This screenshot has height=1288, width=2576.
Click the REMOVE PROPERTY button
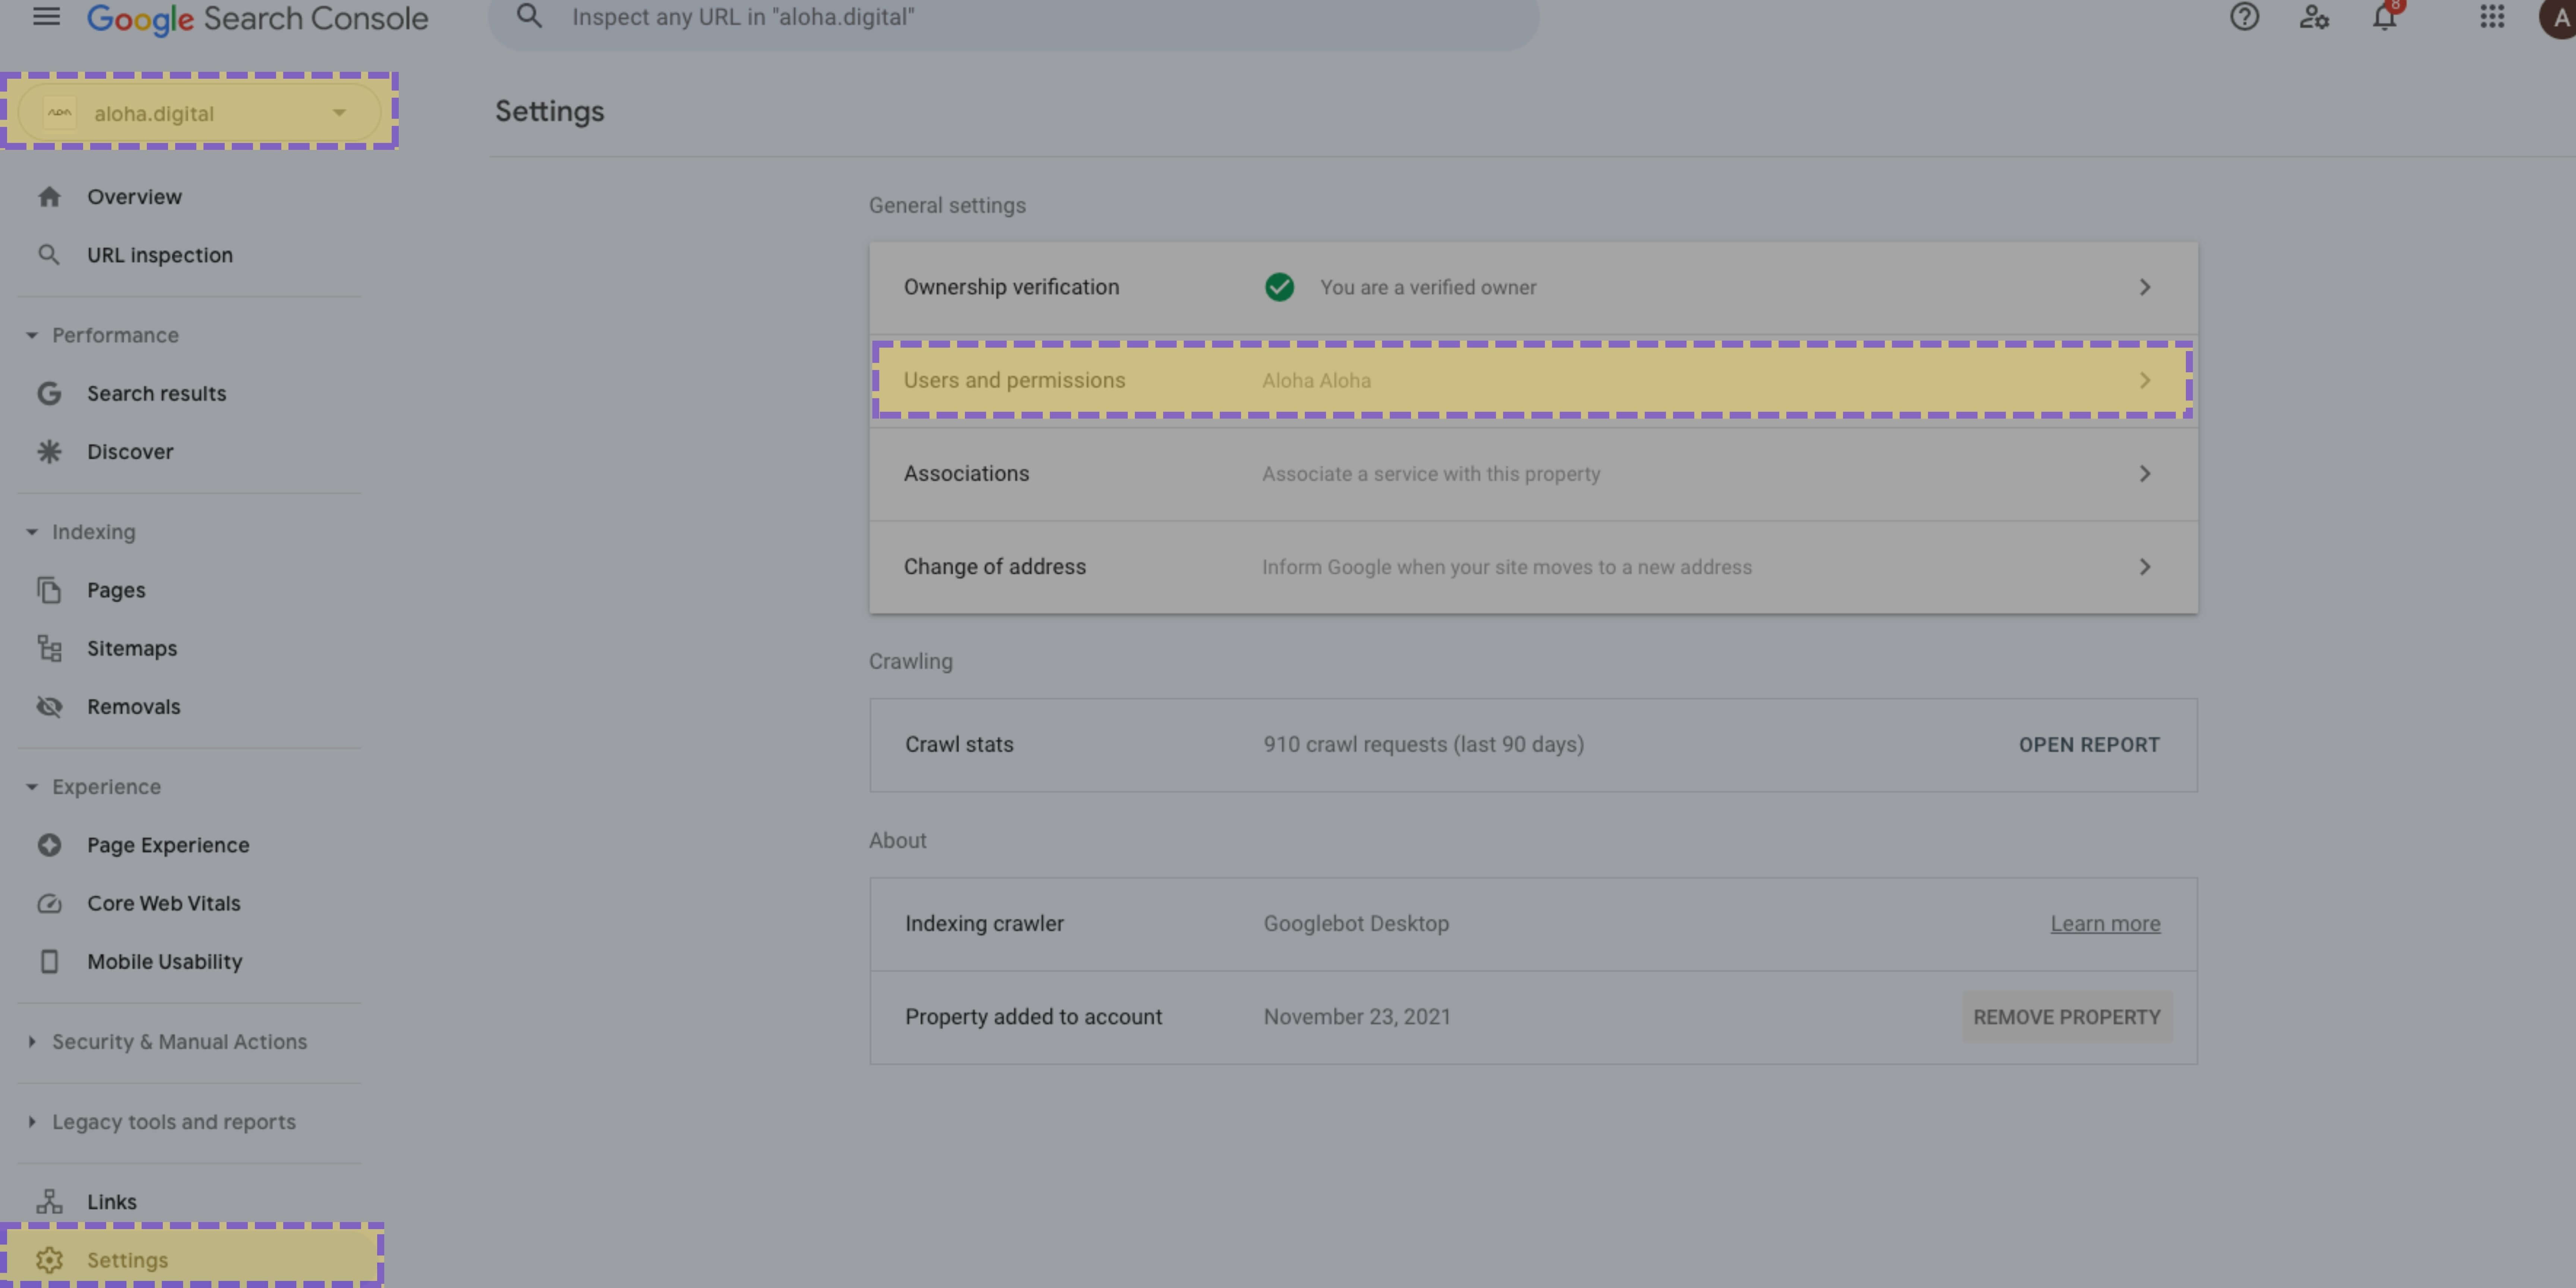pyautogui.click(x=2067, y=1017)
